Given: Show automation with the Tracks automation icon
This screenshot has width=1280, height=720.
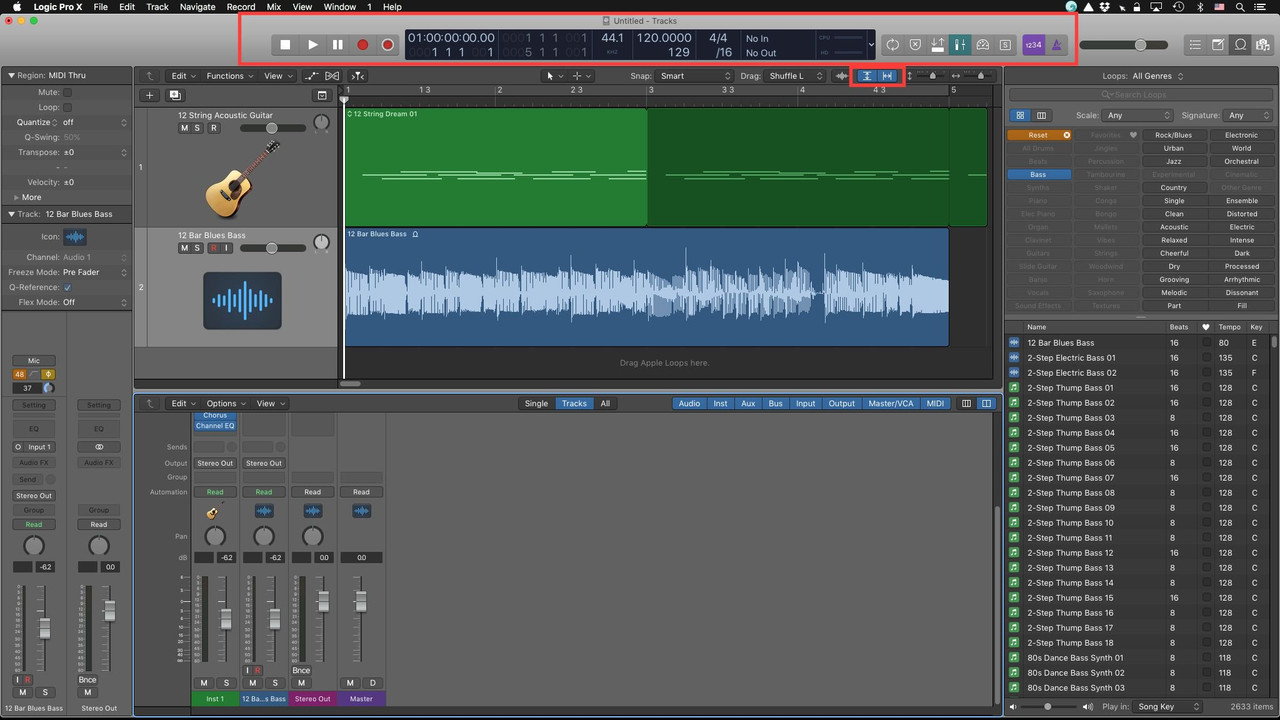Looking at the screenshot, I should click(311, 76).
